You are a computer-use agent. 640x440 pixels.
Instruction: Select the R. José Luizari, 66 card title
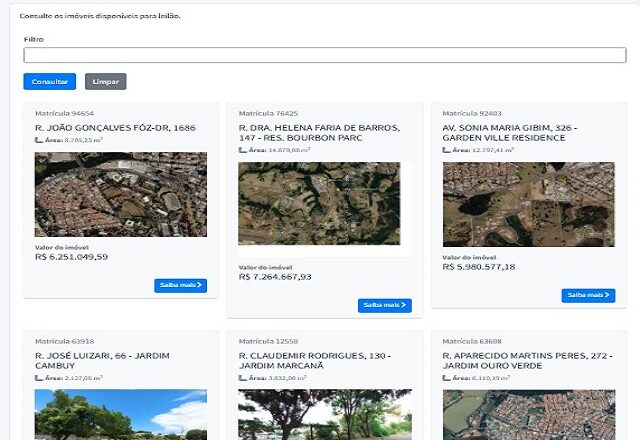(101, 361)
